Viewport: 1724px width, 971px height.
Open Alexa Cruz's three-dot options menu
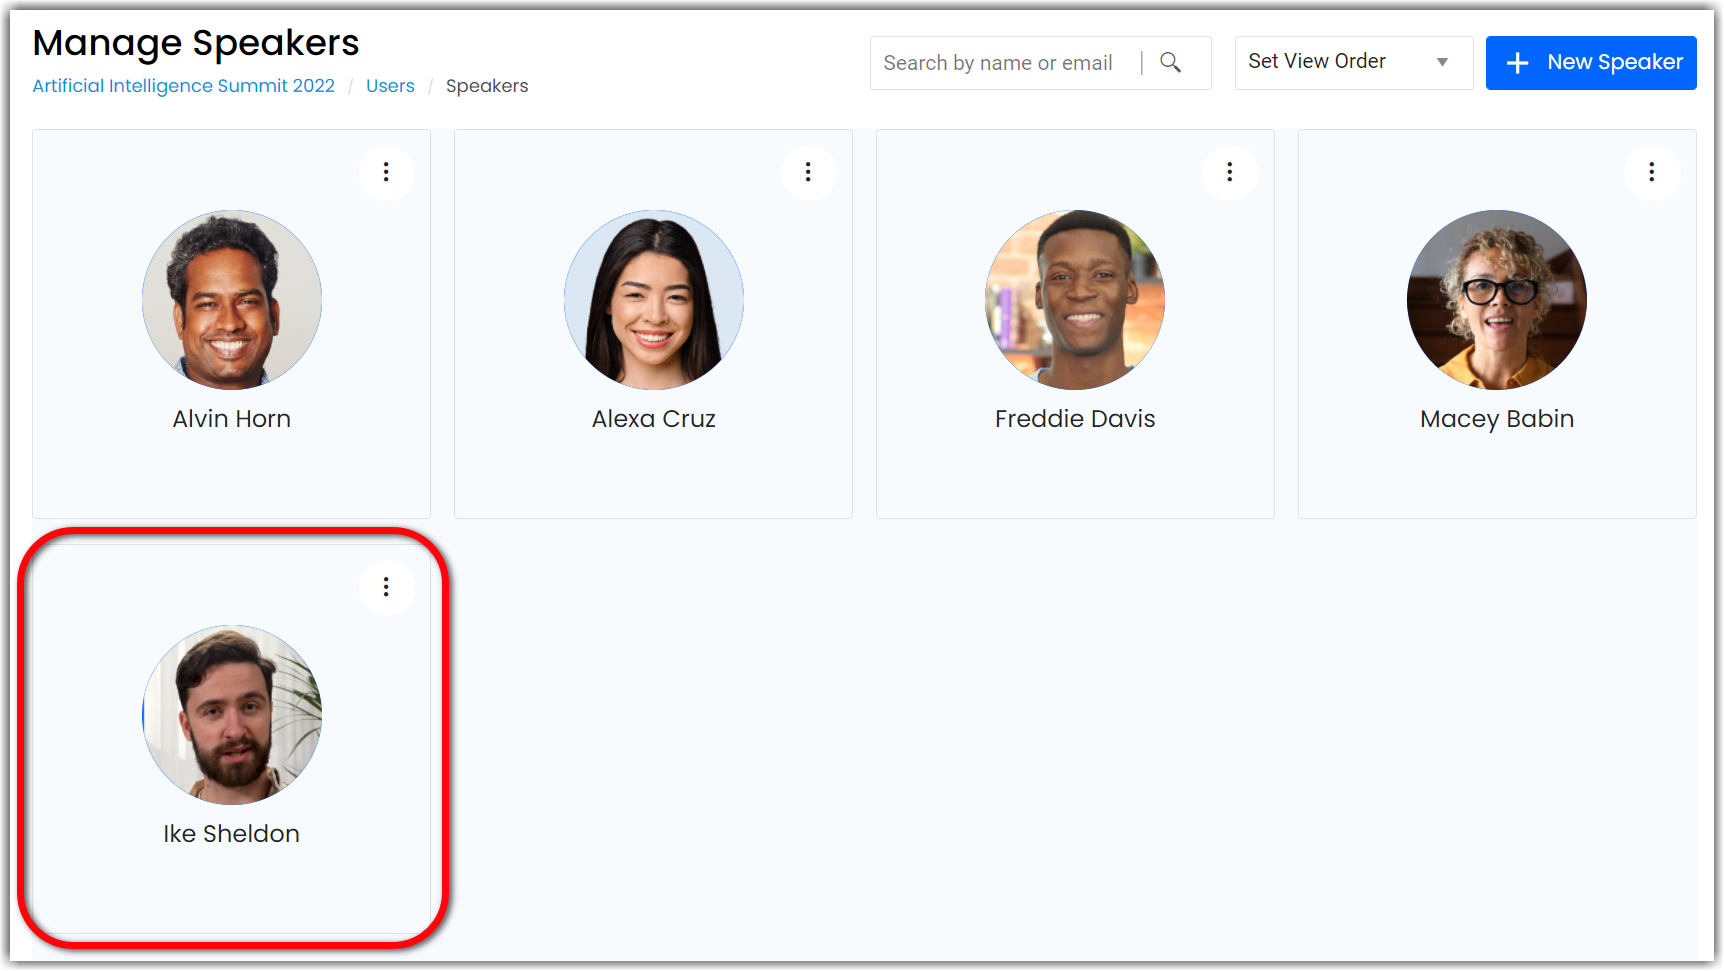[808, 172]
